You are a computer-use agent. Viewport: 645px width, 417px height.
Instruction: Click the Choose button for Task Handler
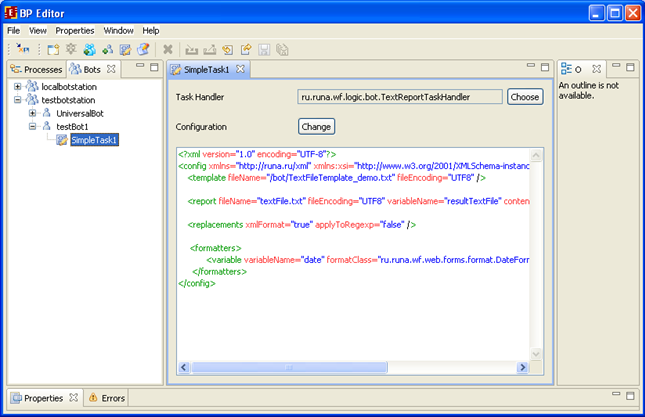(x=525, y=97)
